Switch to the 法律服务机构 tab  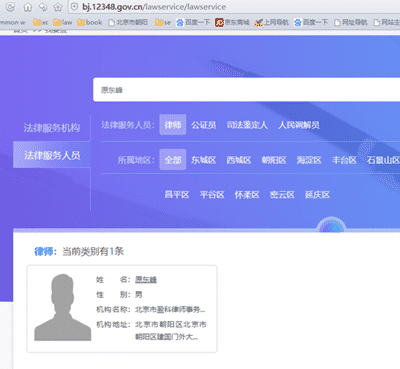pyautogui.click(x=52, y=128)
